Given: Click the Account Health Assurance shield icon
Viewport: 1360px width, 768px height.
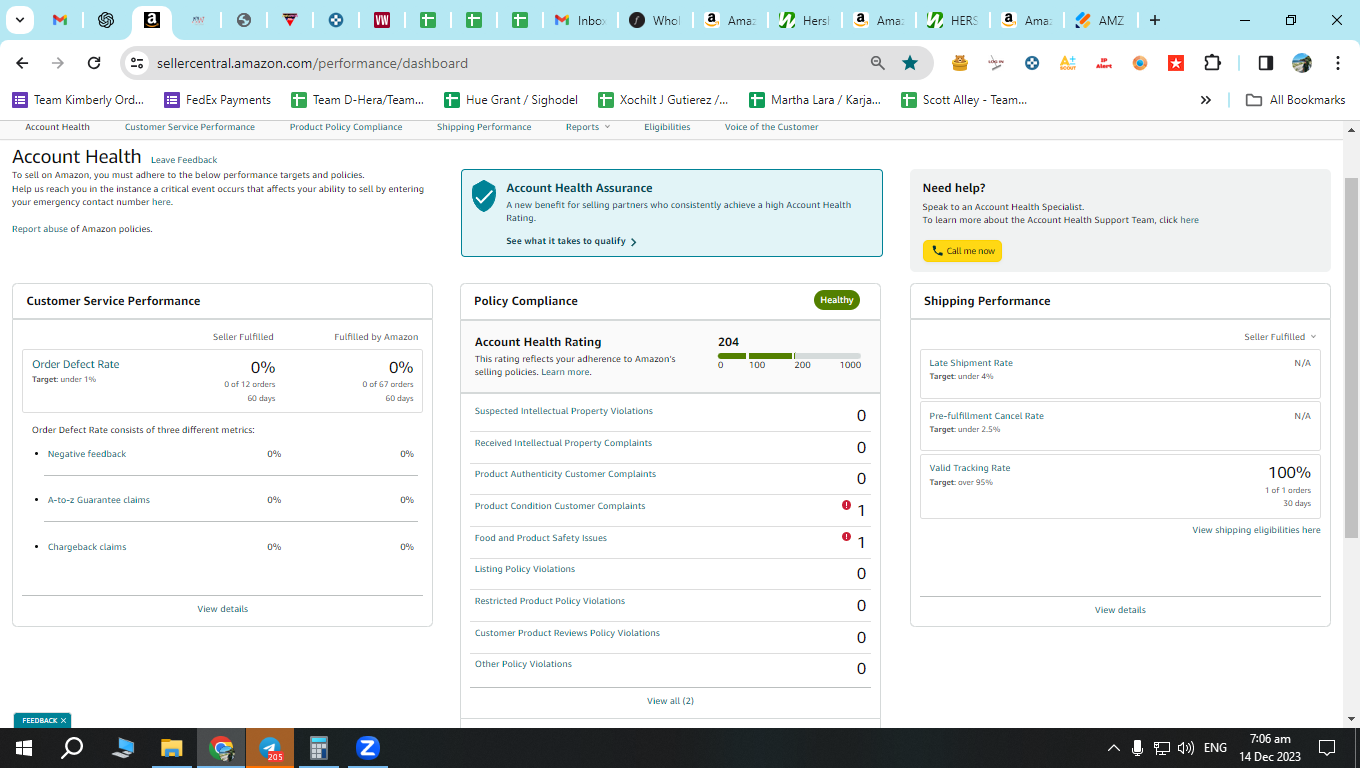Looking at the screenshot, I should coord(484,196).
